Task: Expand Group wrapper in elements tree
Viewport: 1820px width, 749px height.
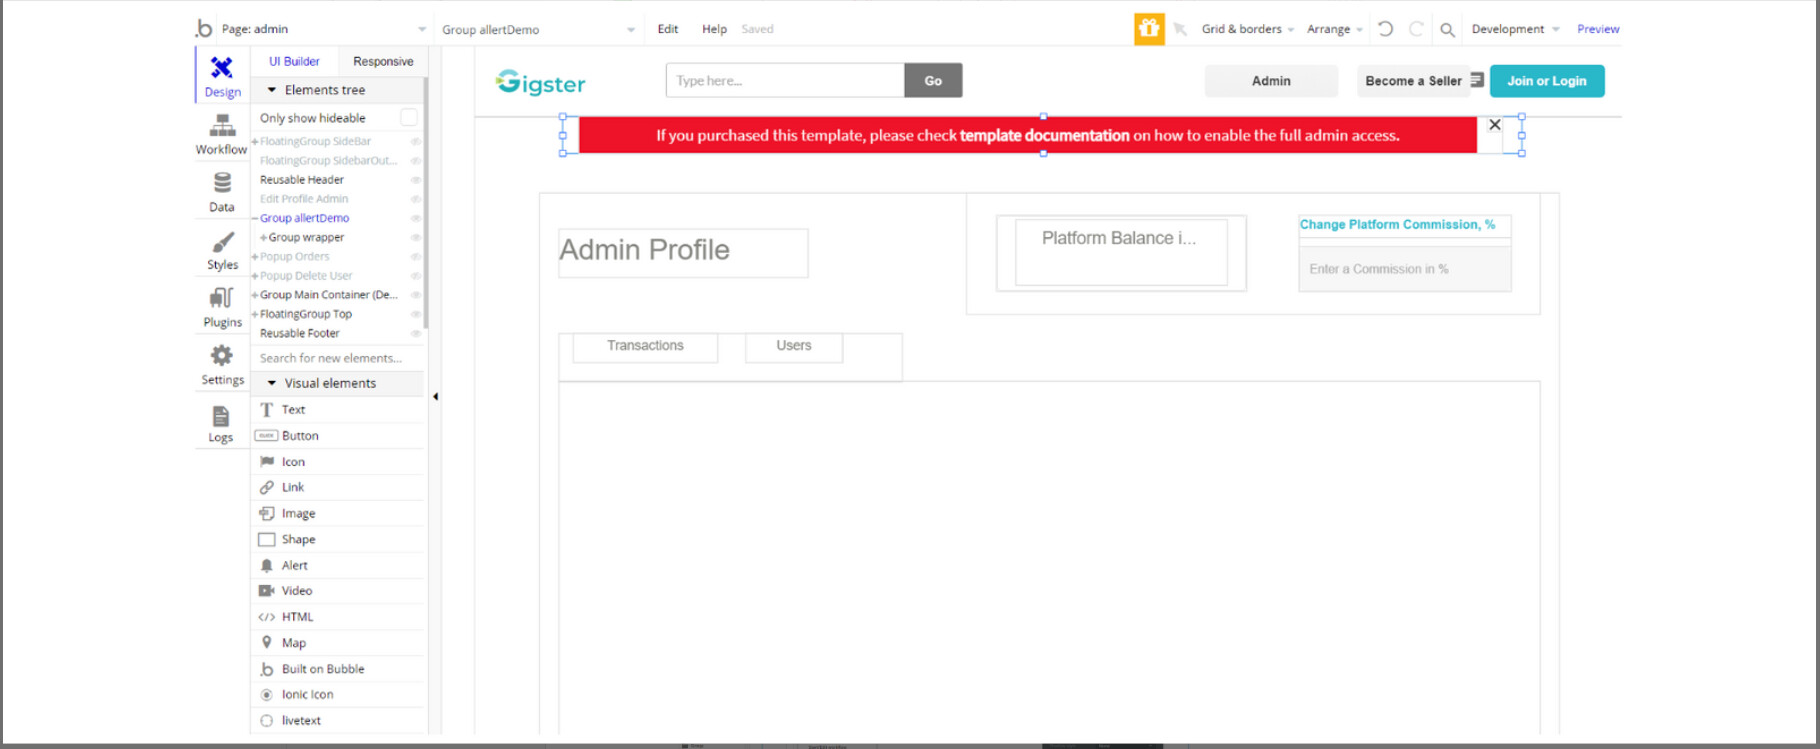Action: 263,238
